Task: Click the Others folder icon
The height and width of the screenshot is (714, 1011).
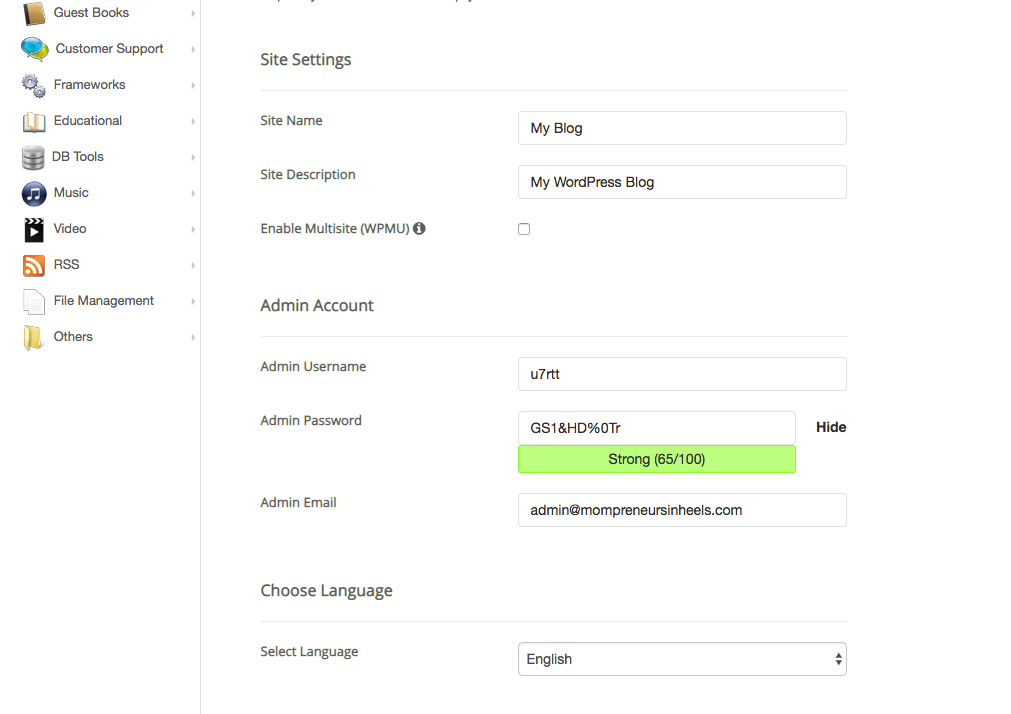Action: pos(33,337)
